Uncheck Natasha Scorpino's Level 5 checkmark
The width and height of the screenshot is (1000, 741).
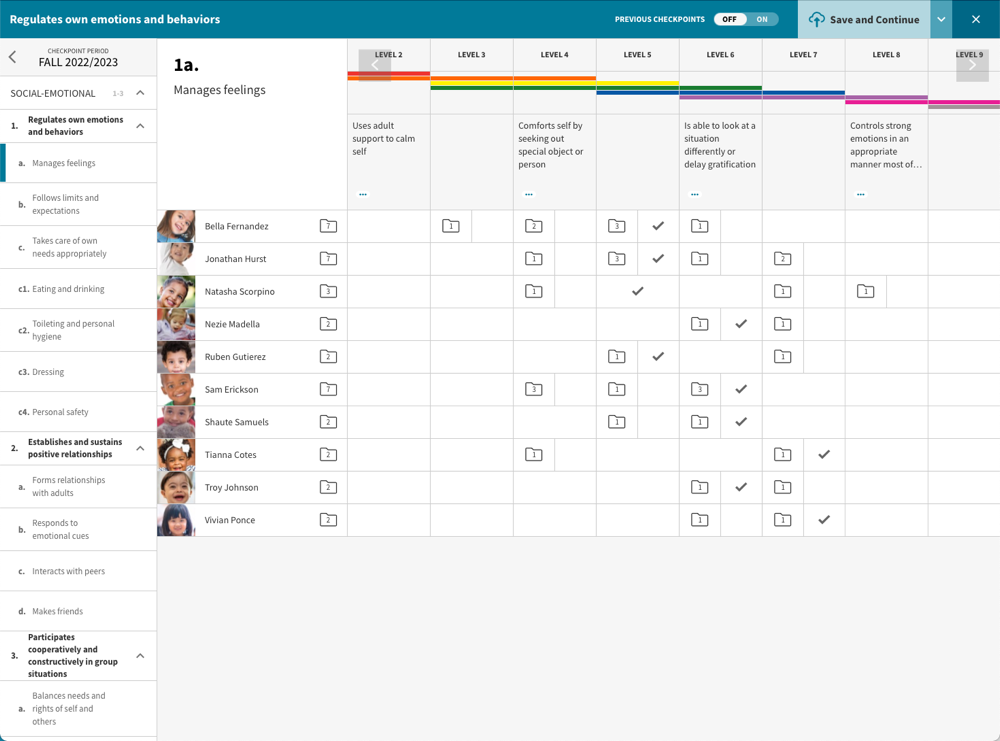[x=637, y=292]
